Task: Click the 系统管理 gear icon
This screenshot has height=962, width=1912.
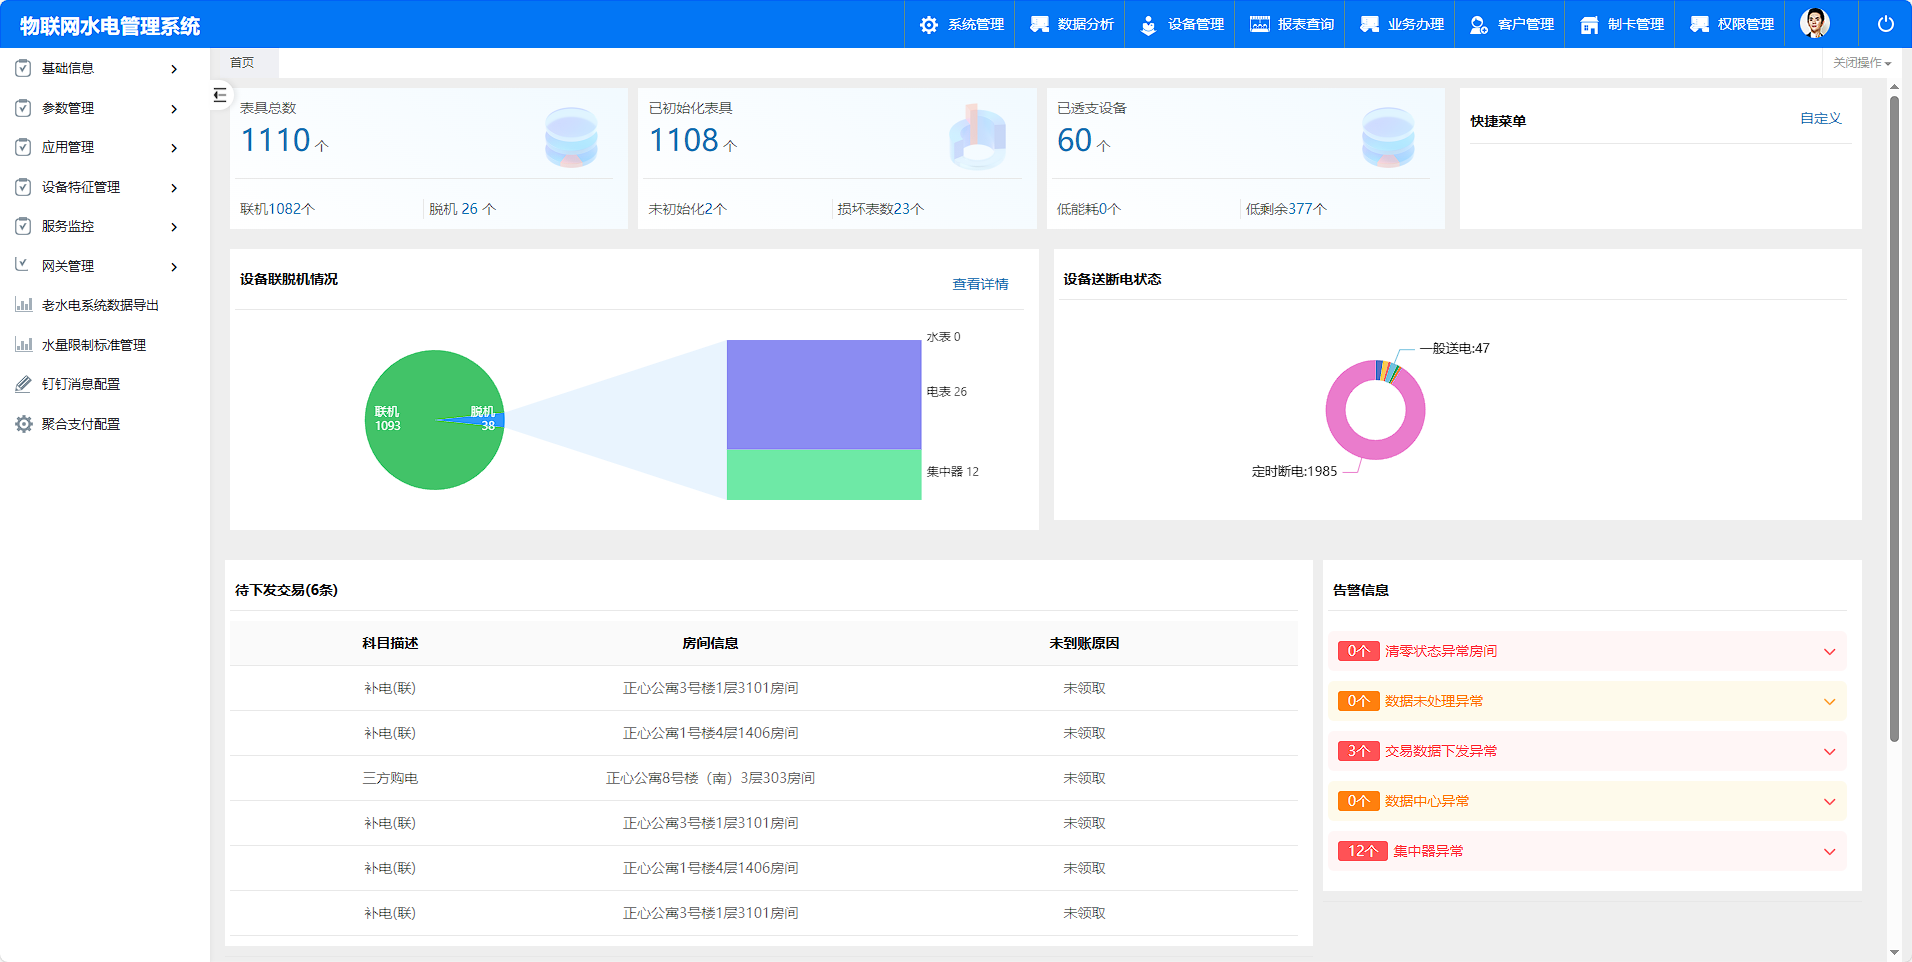Action: point(929,25)
